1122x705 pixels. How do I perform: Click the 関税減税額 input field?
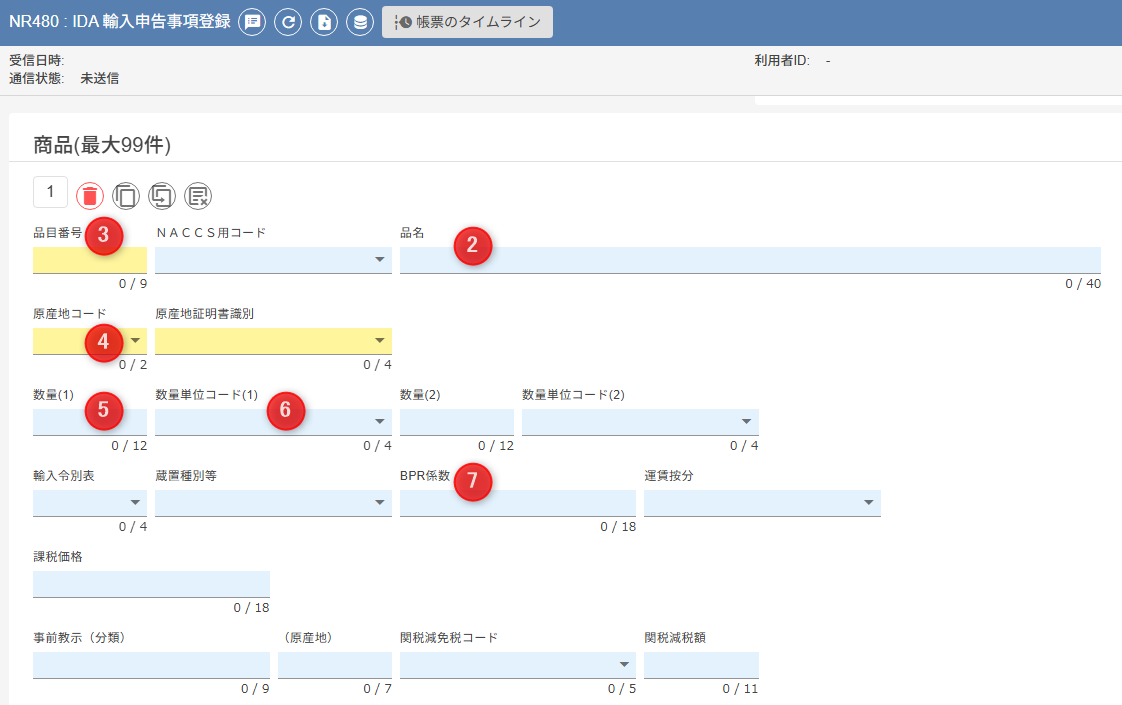(701, 665)
